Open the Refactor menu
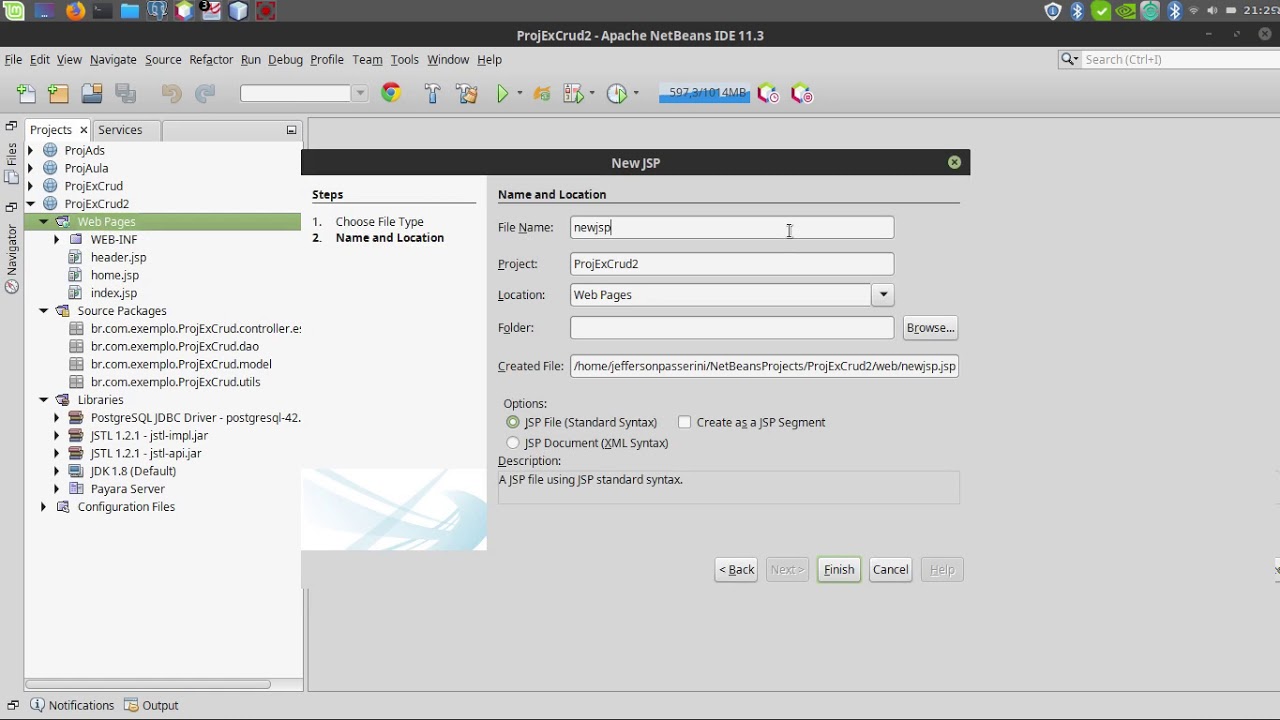Viewport: 1280px width, 720px height. pyautogui.click(x=211, y=59)
